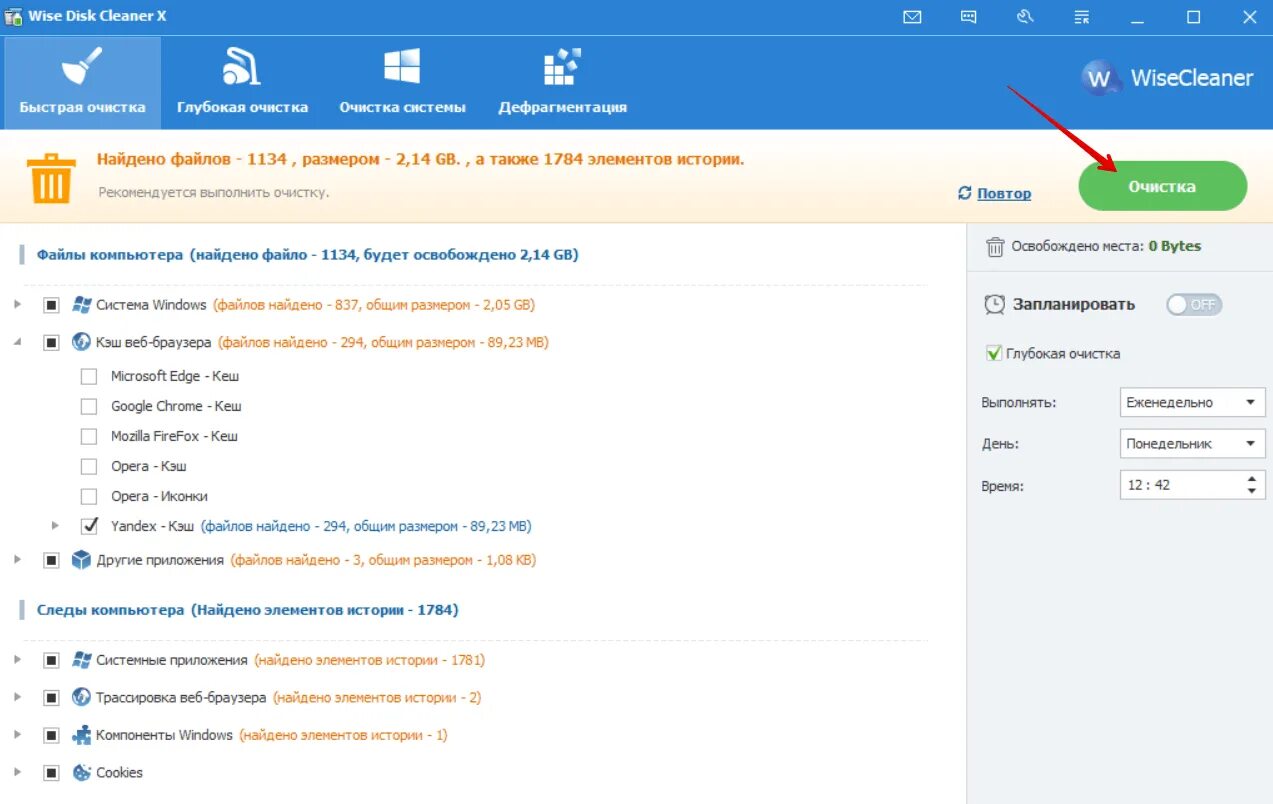Uncheck the Yandex - Кэш checkbox
Screen dimensions: 1273x804
click(89, 525)
